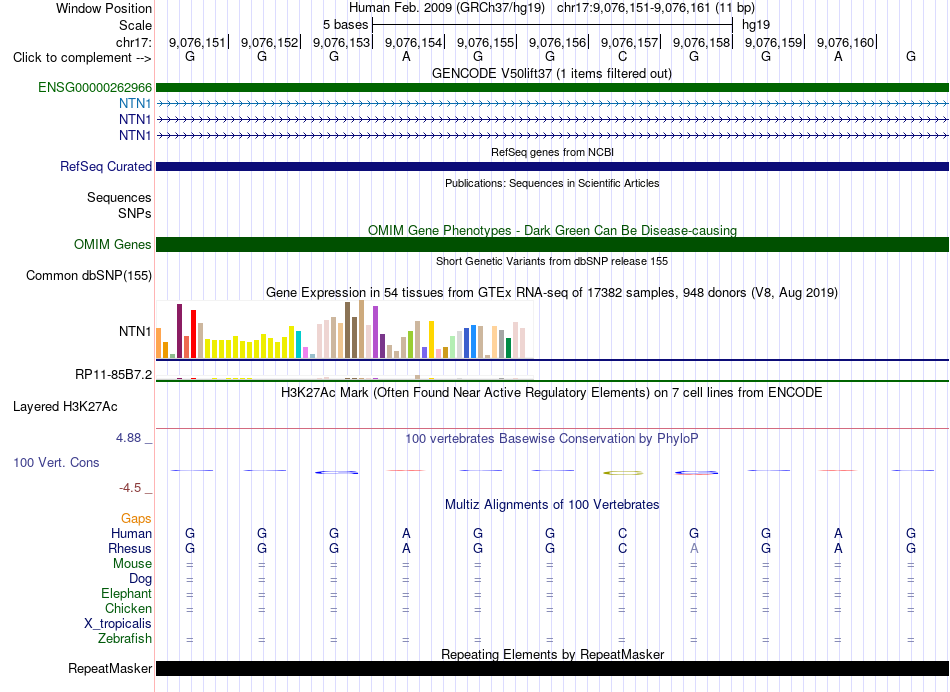This screenshot has height=692, width=950.
Task: Click the Scale row label
Action: click(135, 25)
